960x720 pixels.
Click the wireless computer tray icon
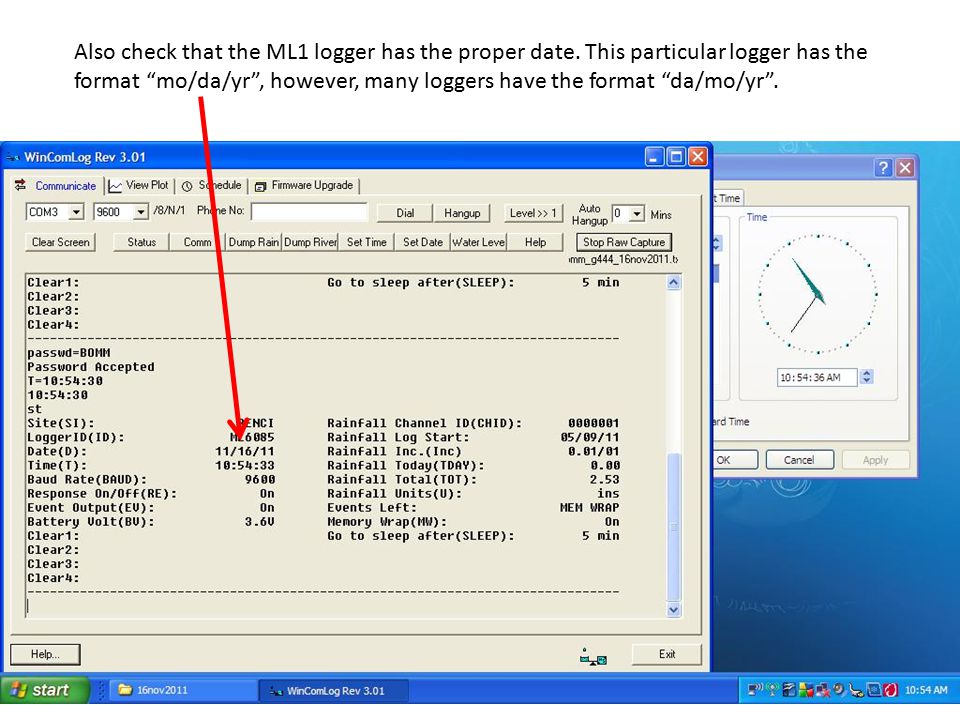pyautogui.click(x=756, y=690)
